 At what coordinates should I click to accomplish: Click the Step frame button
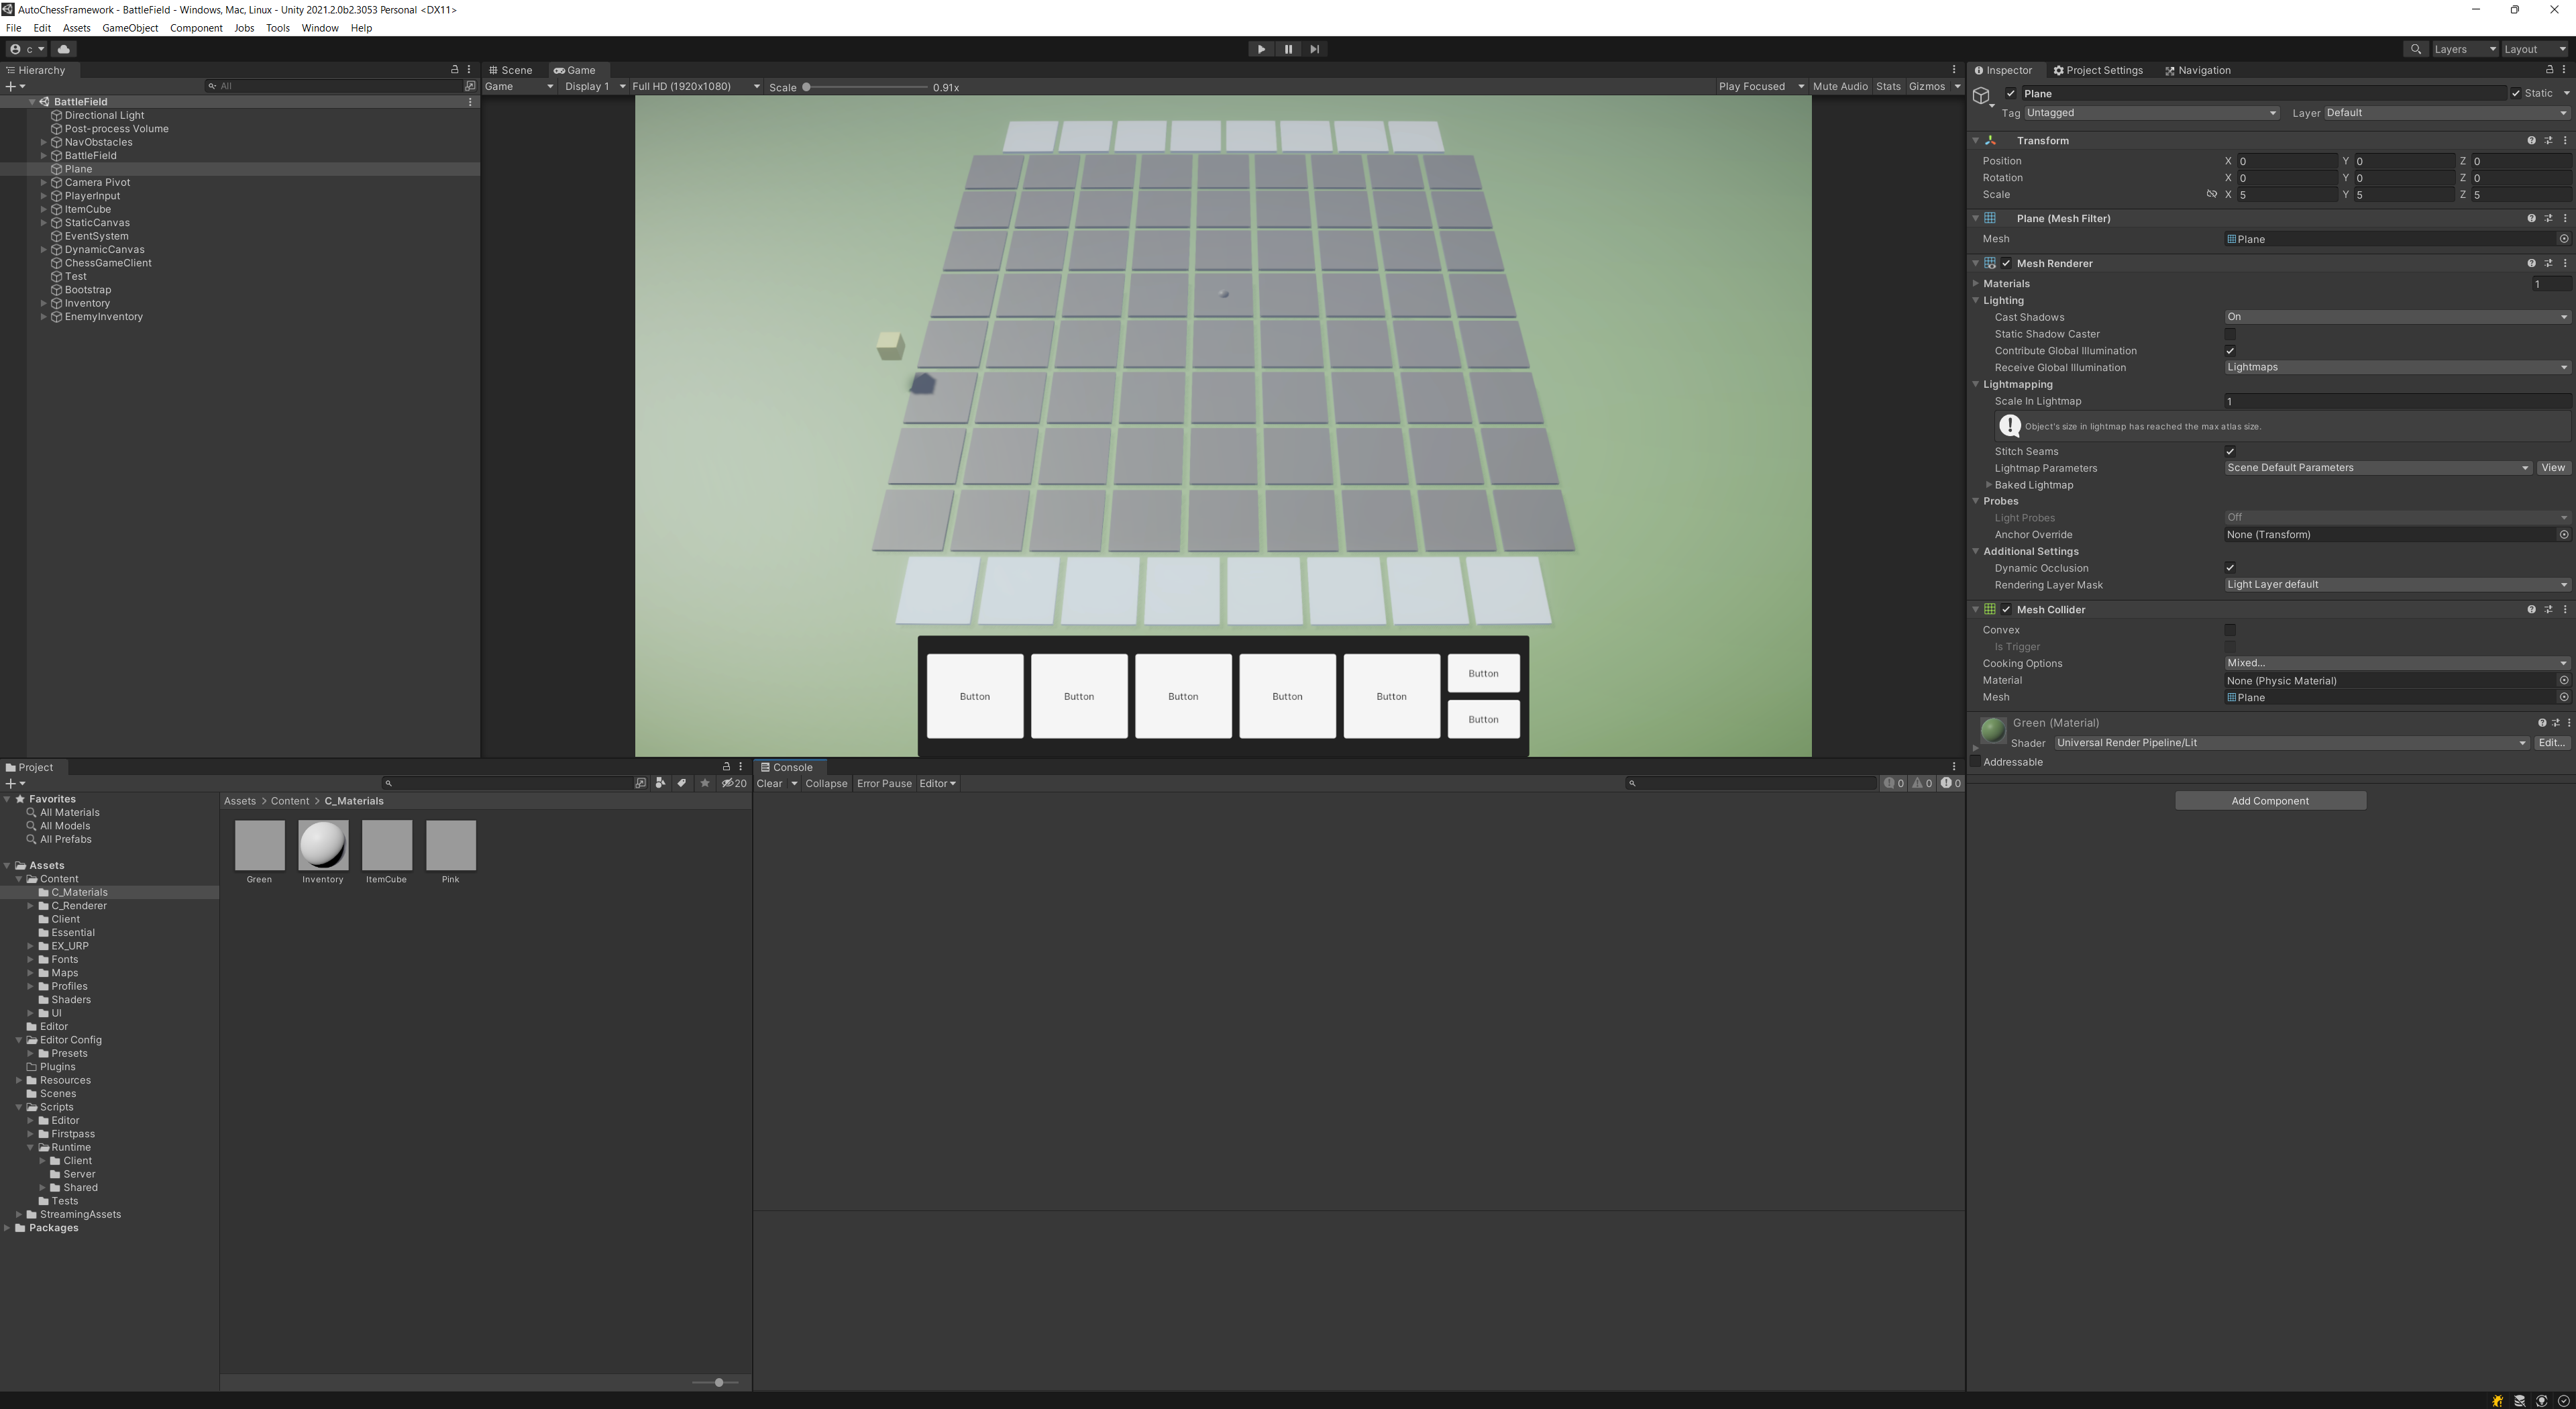click(x=1314, y=49)
